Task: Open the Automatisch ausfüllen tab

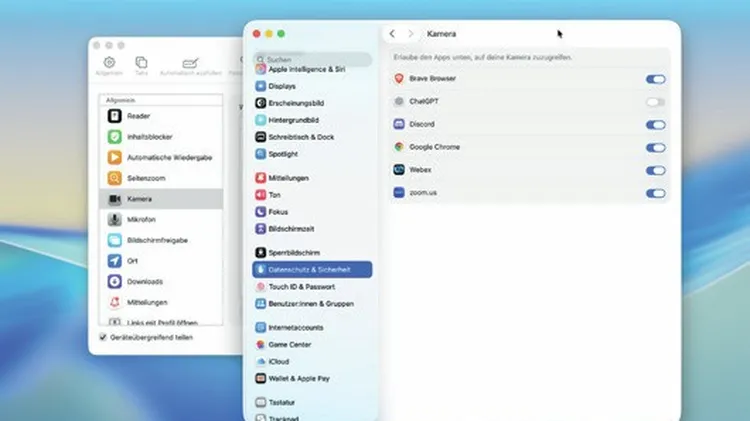Action: point(190,65)
